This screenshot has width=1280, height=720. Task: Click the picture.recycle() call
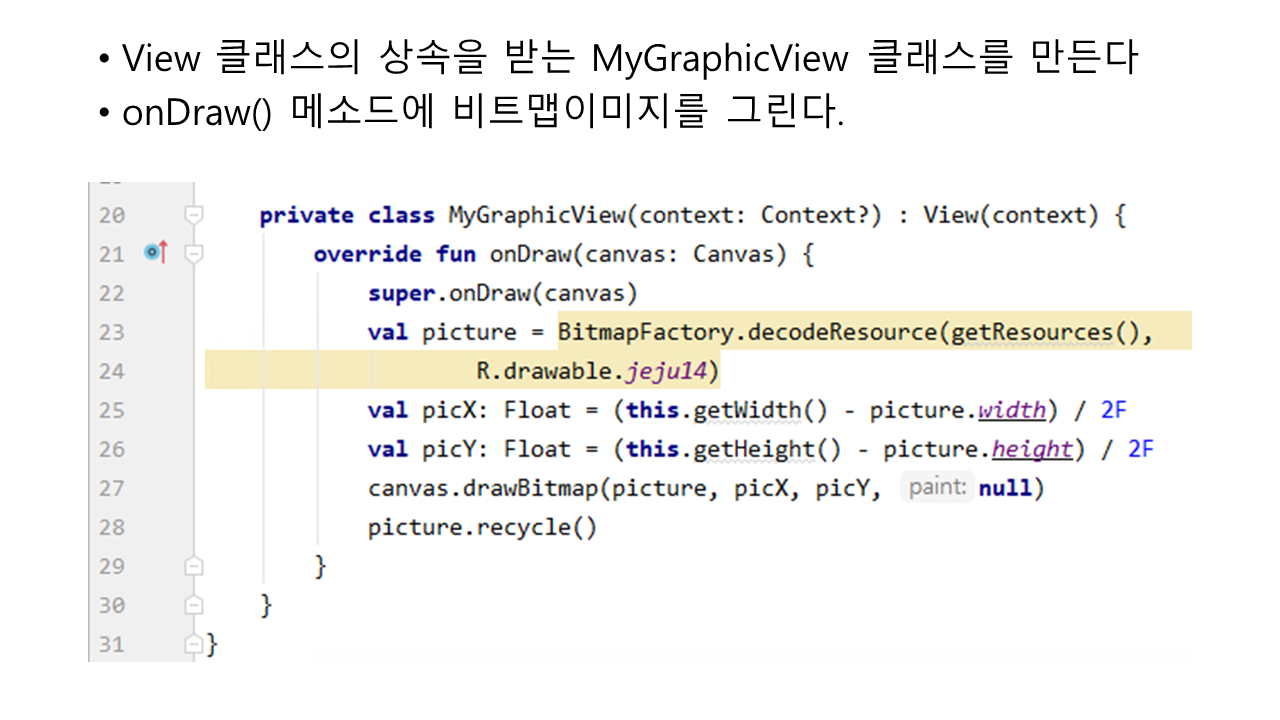482,527
